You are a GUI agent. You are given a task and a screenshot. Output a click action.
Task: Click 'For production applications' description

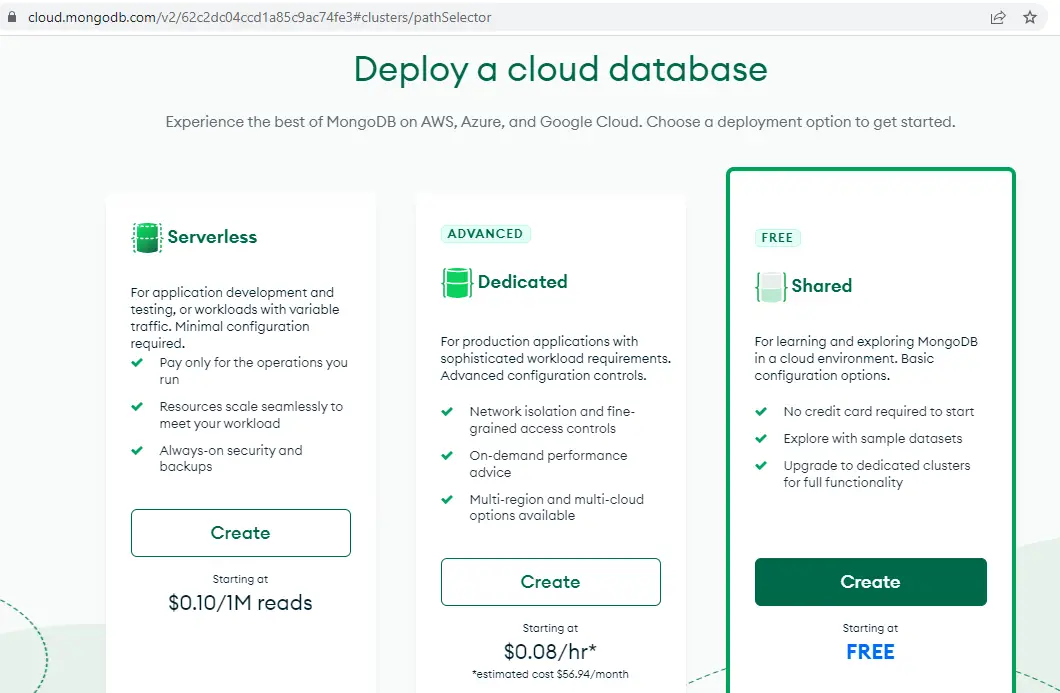[556, 358]
